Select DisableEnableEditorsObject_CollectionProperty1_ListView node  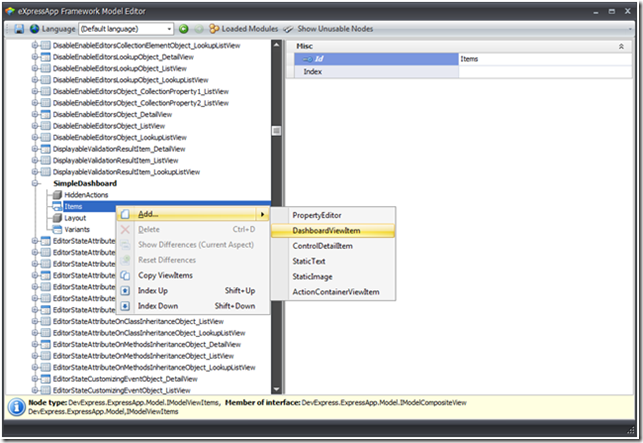click(x=141, y=91)
